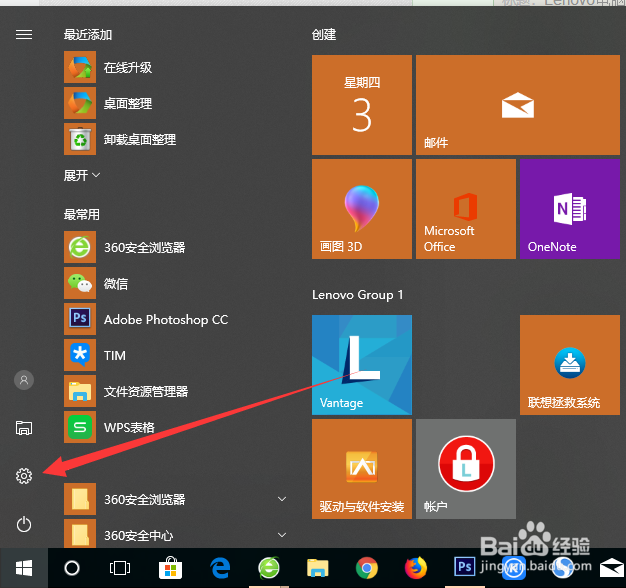
Task: Expand the Start menu hamburger button
Action: 24,35
